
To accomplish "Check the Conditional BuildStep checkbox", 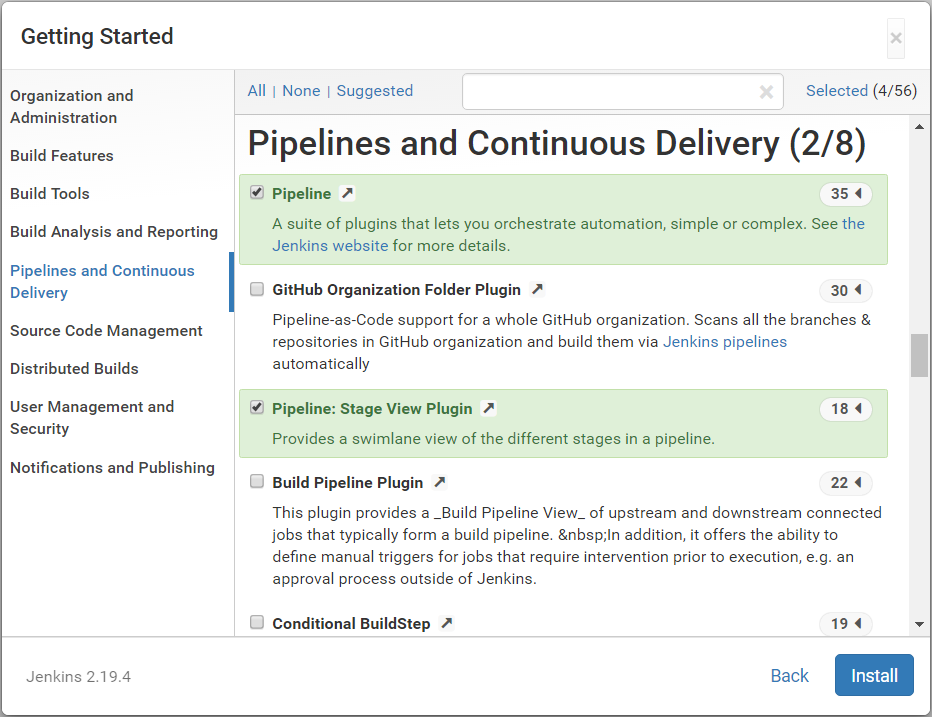I will click(x=257, y=622).
